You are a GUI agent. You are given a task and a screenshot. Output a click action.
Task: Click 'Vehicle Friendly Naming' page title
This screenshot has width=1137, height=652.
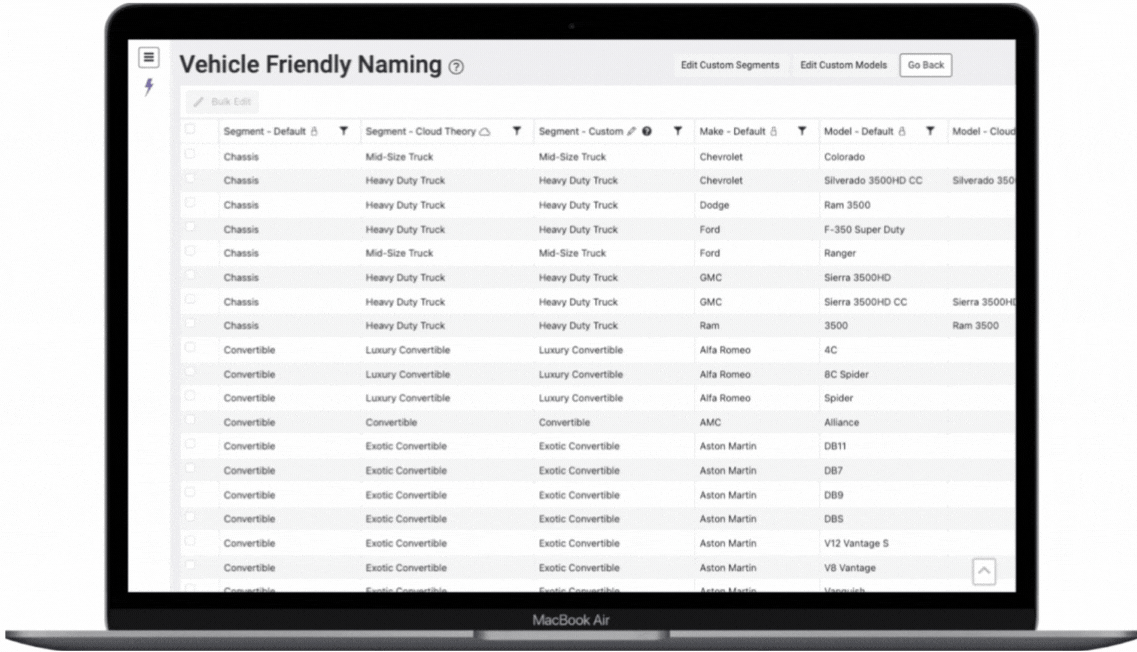pyautogui.click(x=310, y=65)
